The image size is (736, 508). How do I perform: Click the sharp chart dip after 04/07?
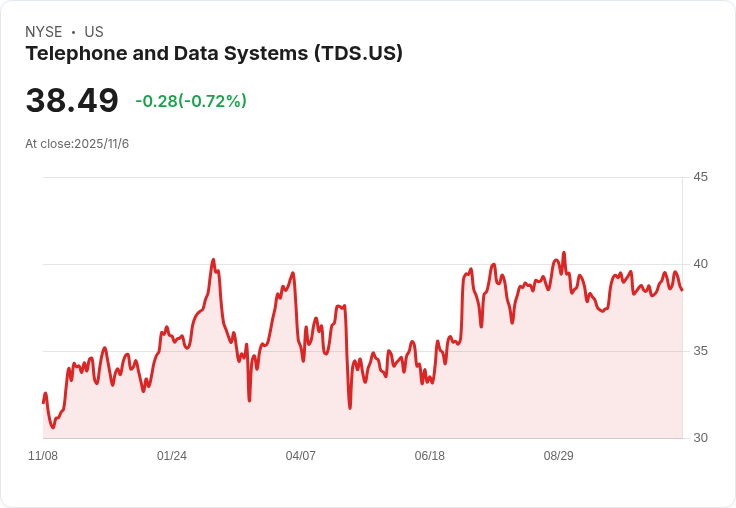tap(350, 408)
